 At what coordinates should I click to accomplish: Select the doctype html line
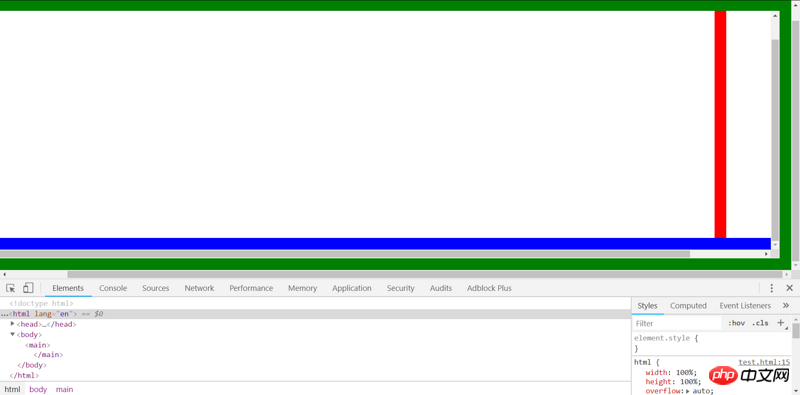click(41, 304)
